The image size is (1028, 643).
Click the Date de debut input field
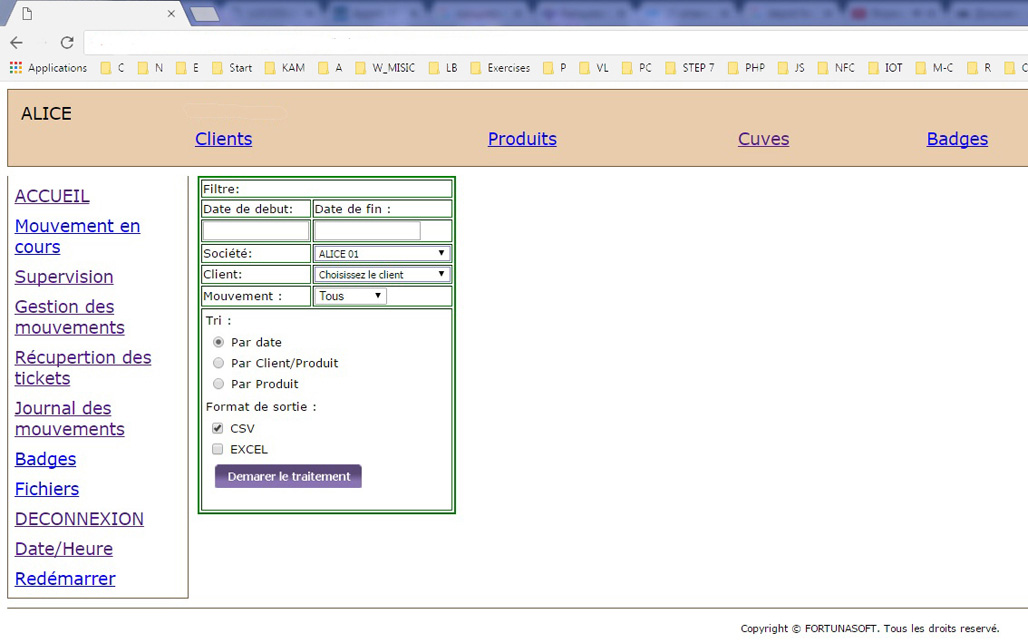click(256, 231)
